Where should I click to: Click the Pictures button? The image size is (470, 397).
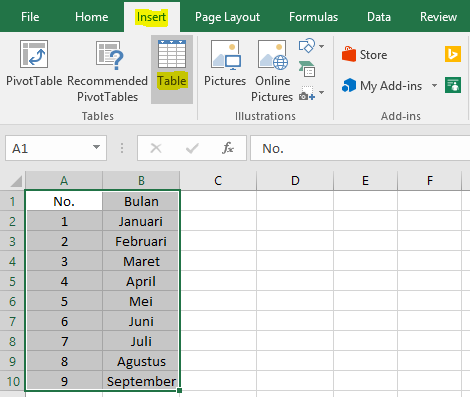tap(225, 63)
